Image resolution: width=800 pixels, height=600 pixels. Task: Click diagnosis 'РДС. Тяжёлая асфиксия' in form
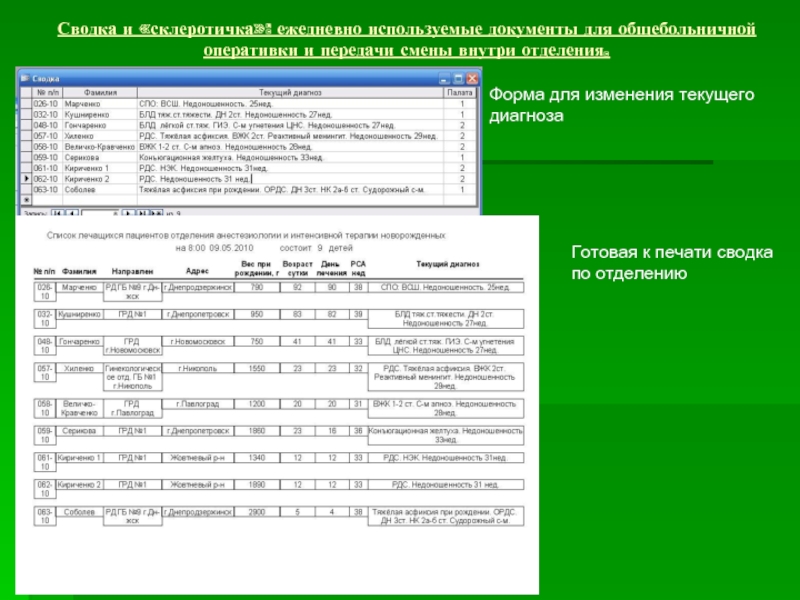click(x=290, y=136)
